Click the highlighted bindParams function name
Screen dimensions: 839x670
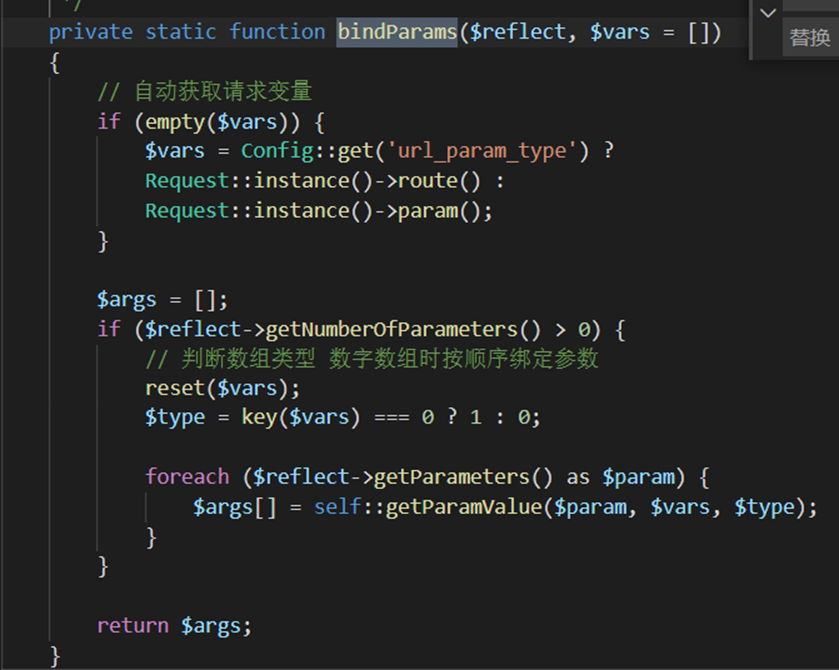coord(397,32)
